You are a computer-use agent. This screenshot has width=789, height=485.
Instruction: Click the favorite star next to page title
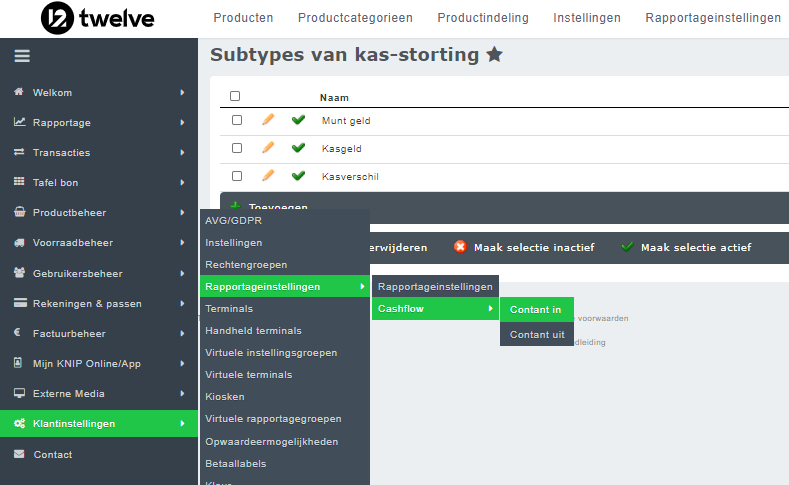click(494, 55)
